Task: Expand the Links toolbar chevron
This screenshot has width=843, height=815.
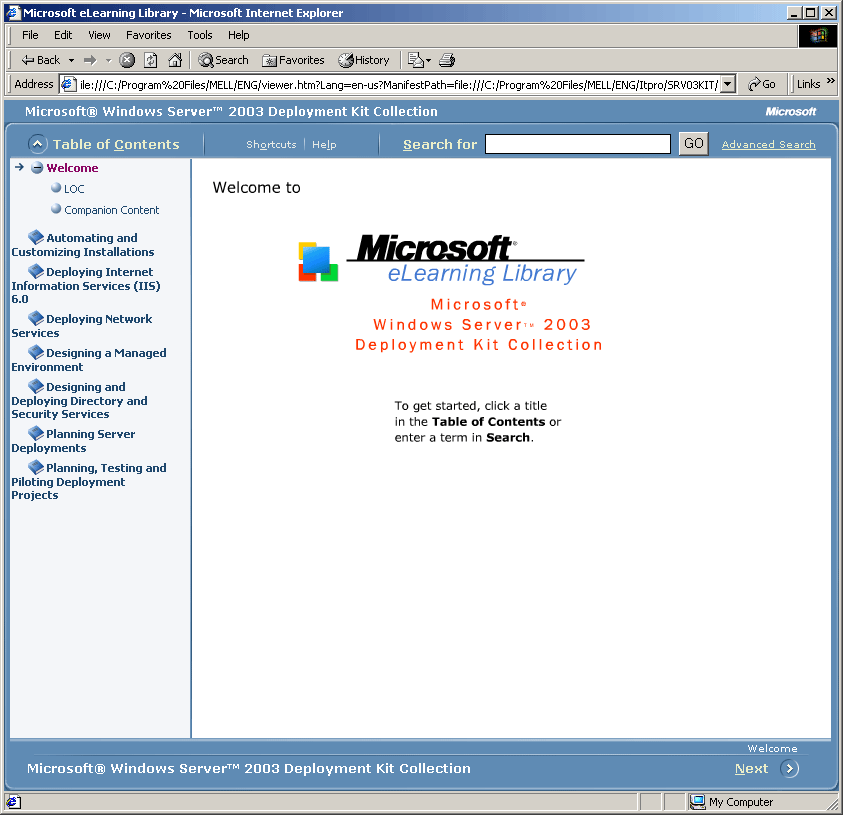Action: [831, 81]
